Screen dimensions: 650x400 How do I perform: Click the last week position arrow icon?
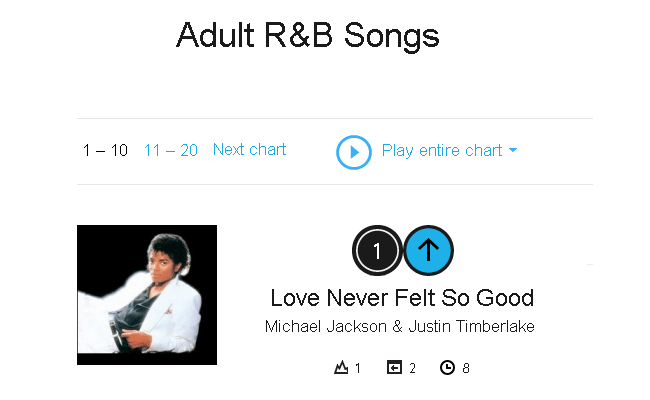click(394, 368)
